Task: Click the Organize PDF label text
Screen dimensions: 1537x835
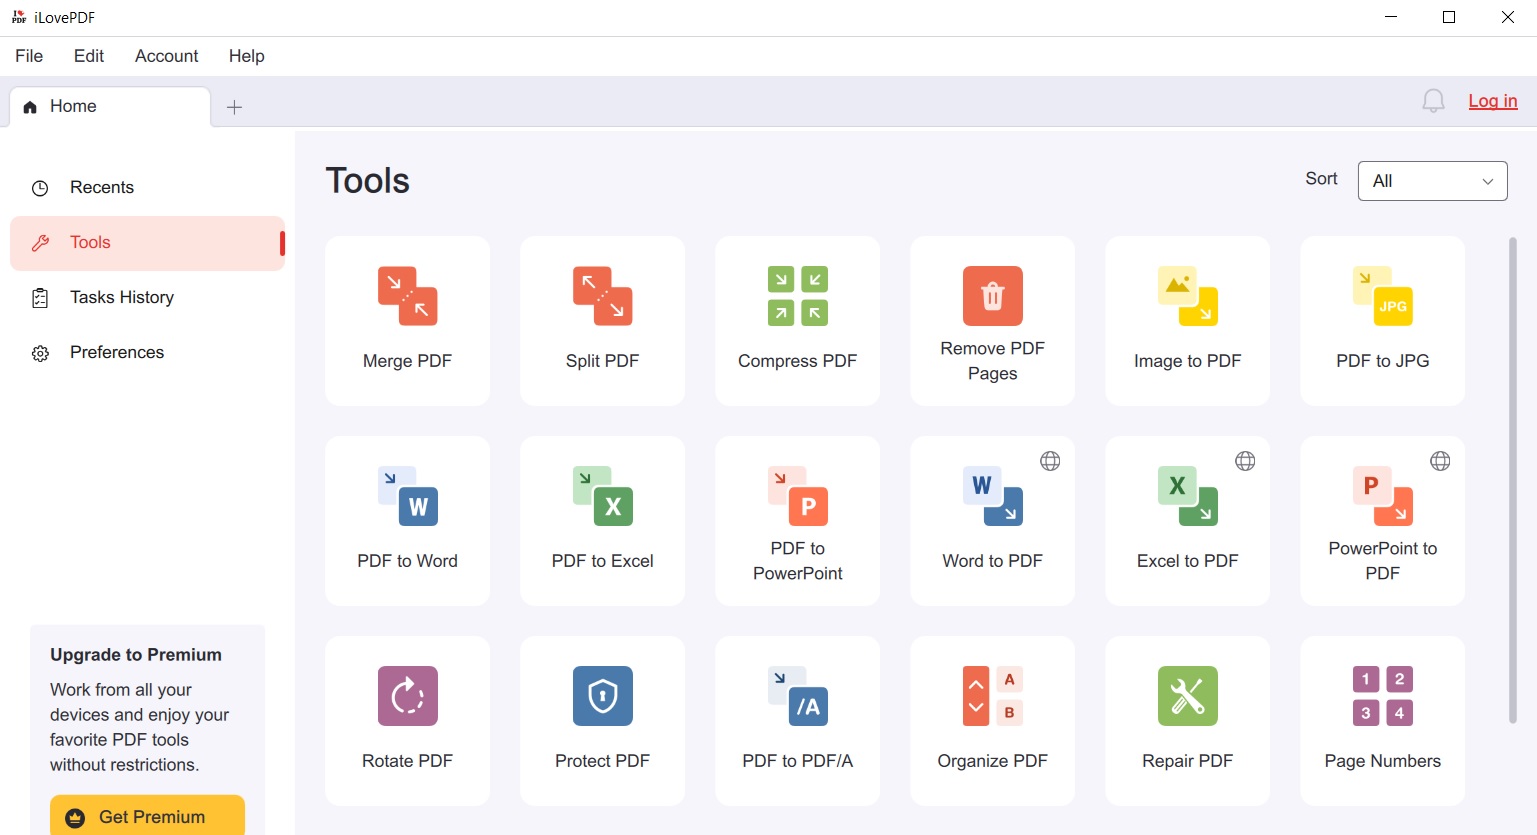Action: pyautogui.click(x=993, y=761)
